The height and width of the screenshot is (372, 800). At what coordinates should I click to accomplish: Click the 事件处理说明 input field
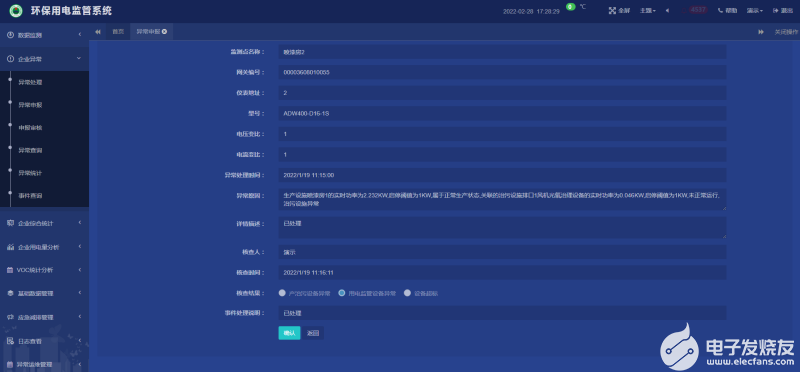coord(502,313)
